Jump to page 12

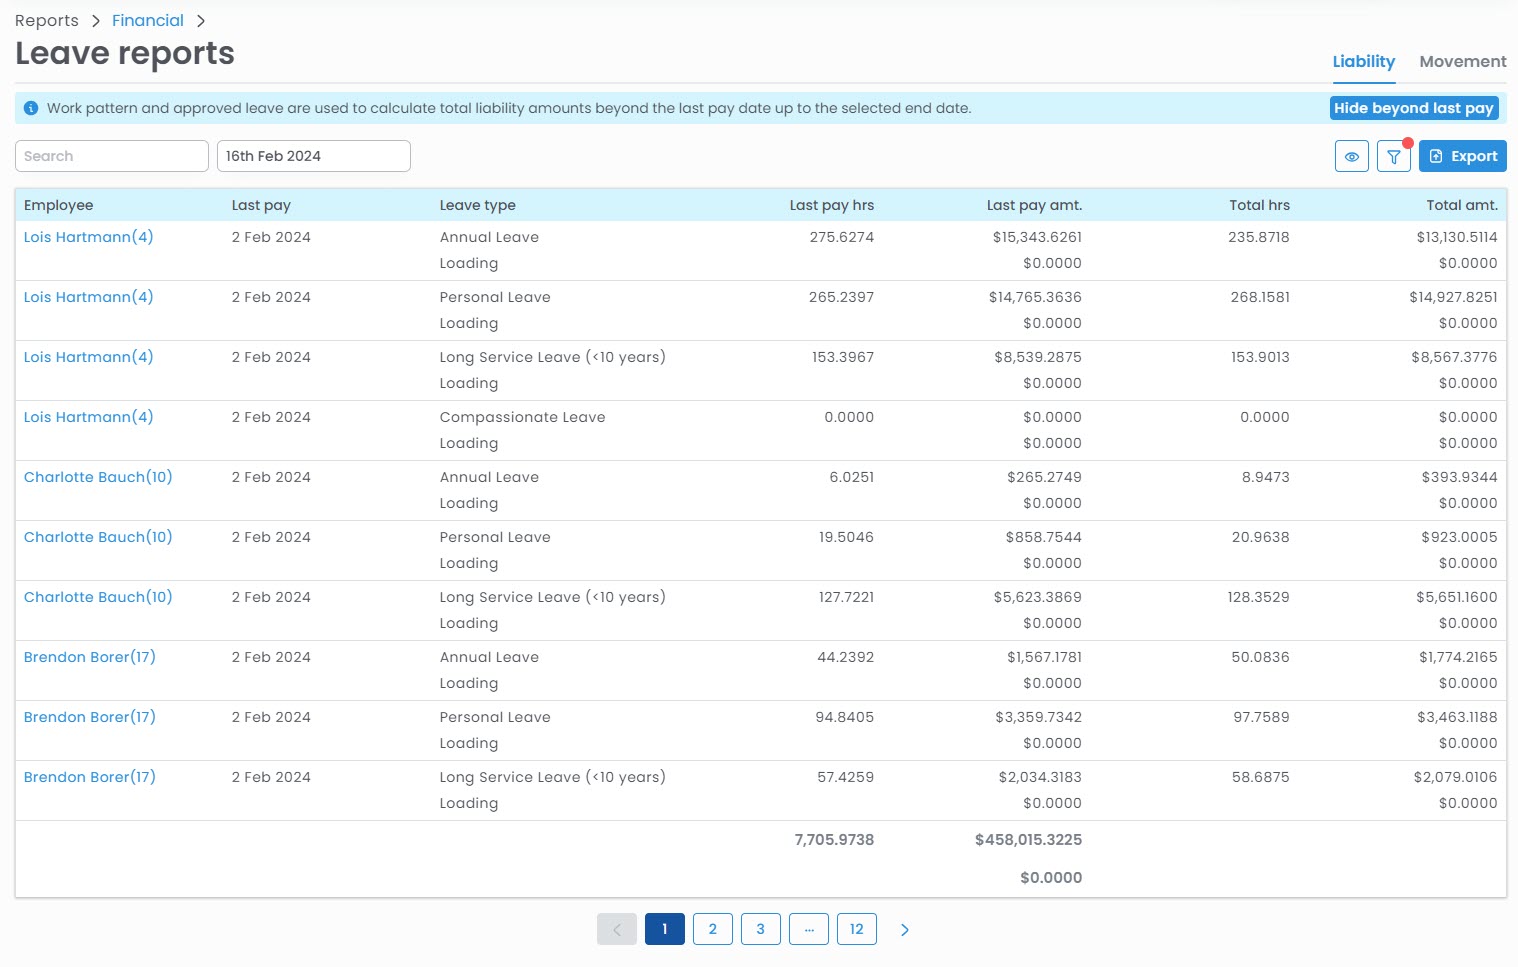[856, 929]
